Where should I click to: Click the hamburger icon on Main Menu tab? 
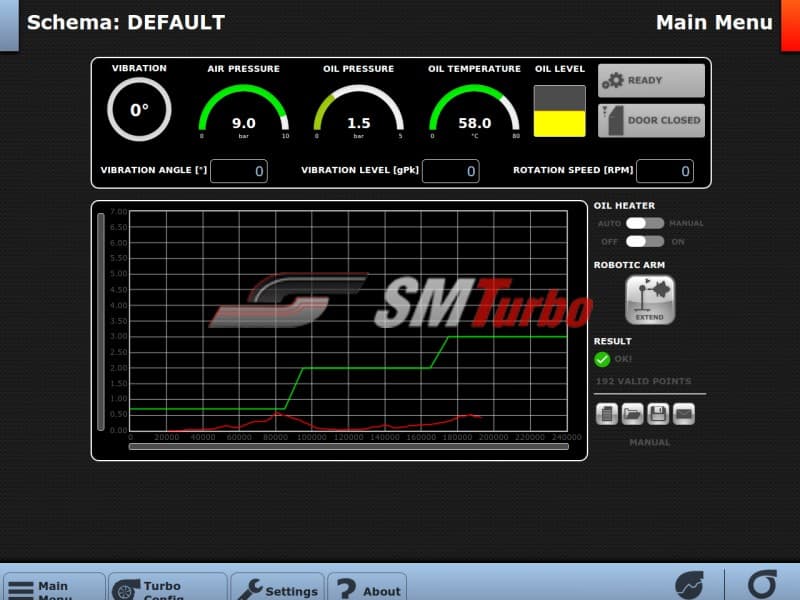[x=20, y=591]
